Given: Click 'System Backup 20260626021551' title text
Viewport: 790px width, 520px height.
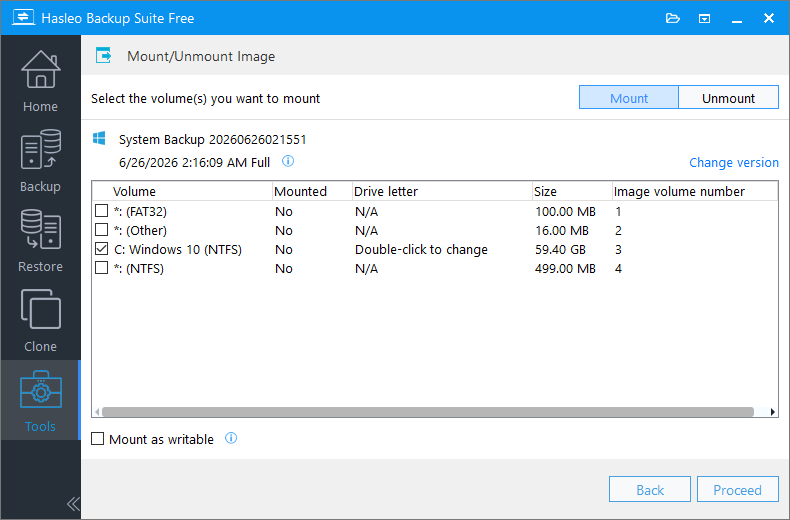Looking at the screenshot, I should 213,139.
